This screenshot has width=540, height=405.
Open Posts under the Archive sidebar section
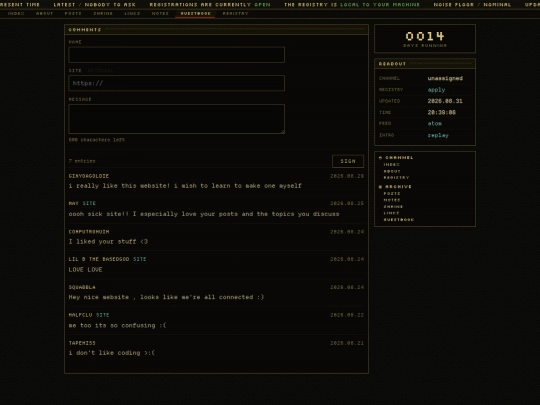coord(392,194)
